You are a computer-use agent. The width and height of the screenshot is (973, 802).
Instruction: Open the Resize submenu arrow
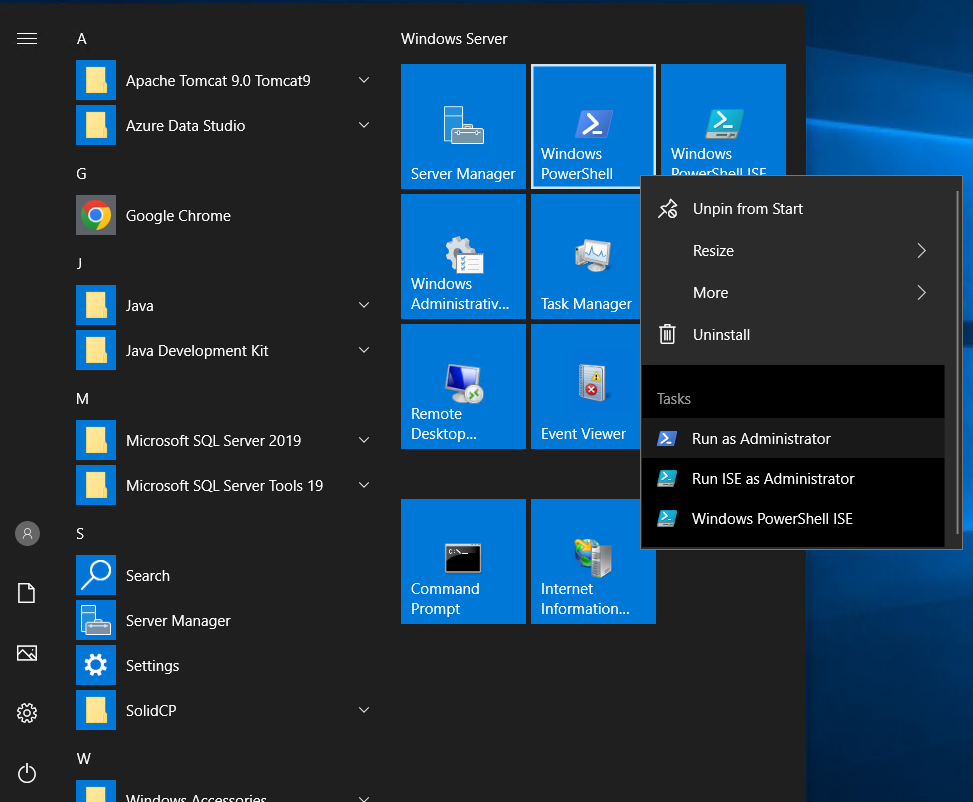pyautogui.click(x=921, y=251)
